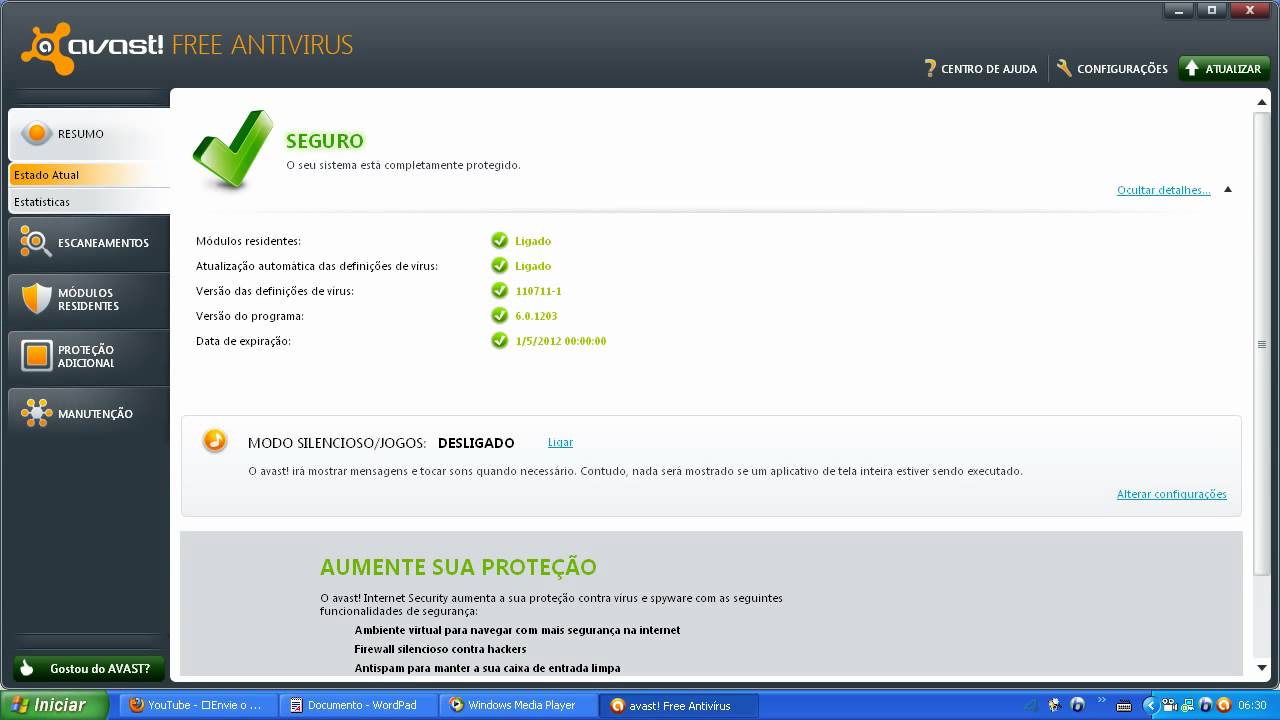Click the on-screen keyboard taskbar icon
This screenshot has height=720, width=1280.
coord(1124,705)
